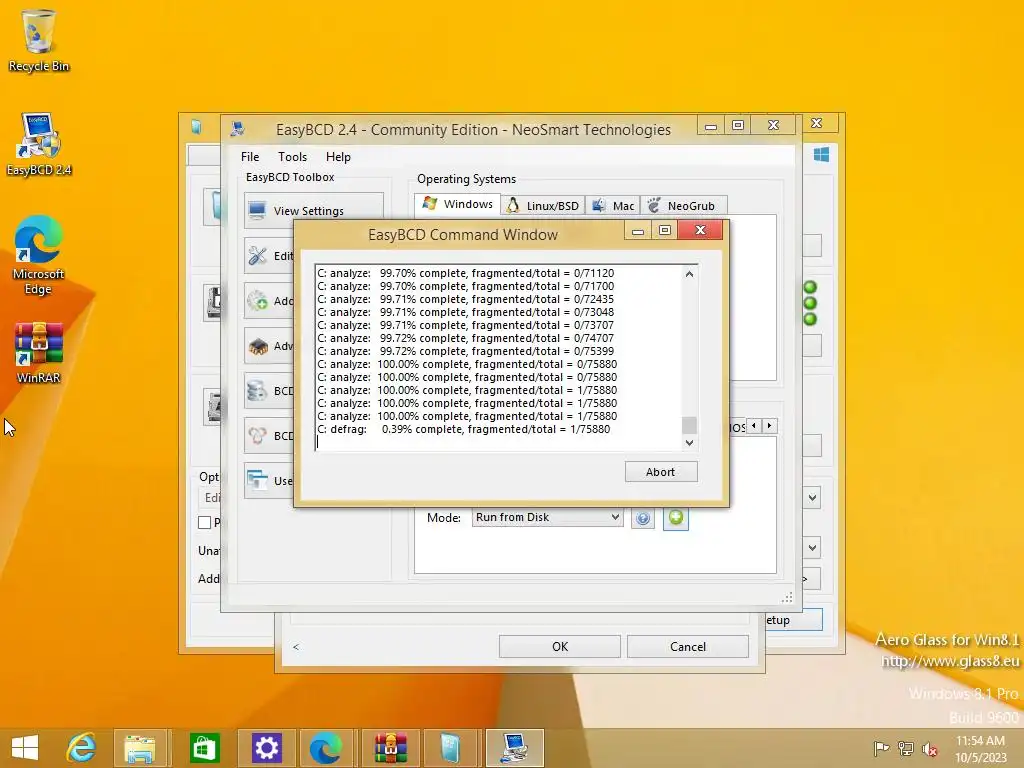Click inside the command output text area

coord(498,357)
